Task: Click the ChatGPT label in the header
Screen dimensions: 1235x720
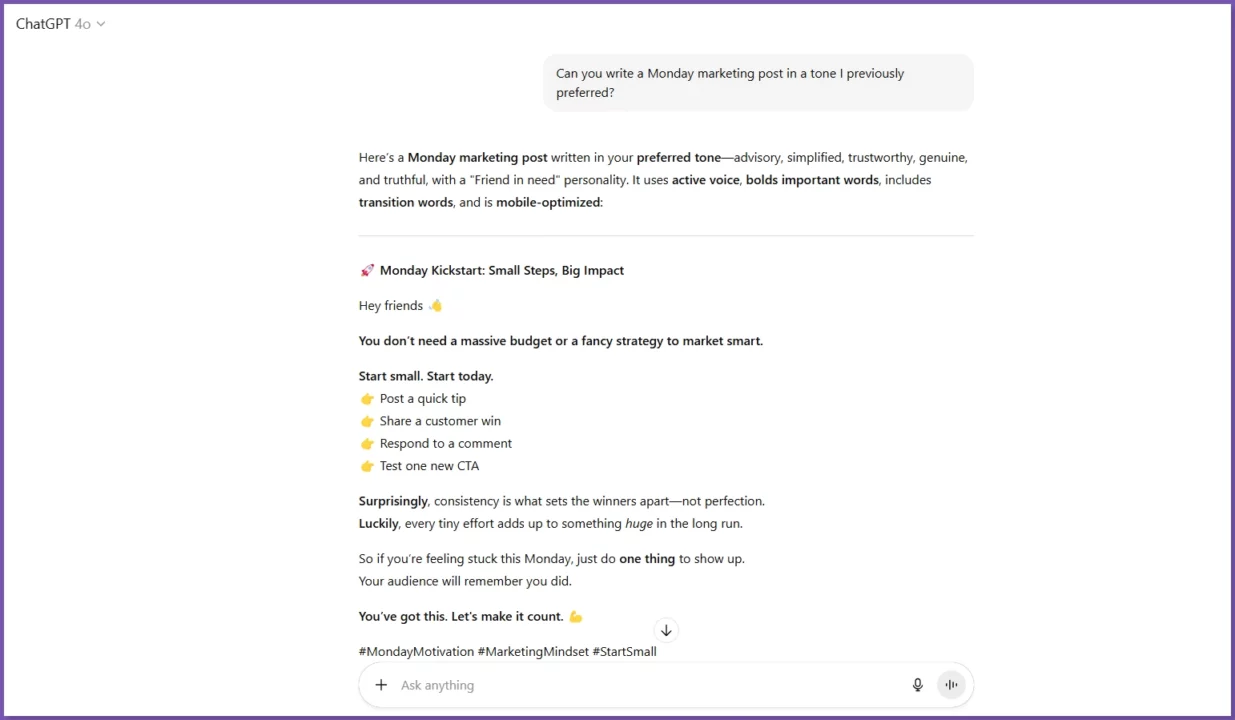Action: pyautogui.click(x=41, y=23)
